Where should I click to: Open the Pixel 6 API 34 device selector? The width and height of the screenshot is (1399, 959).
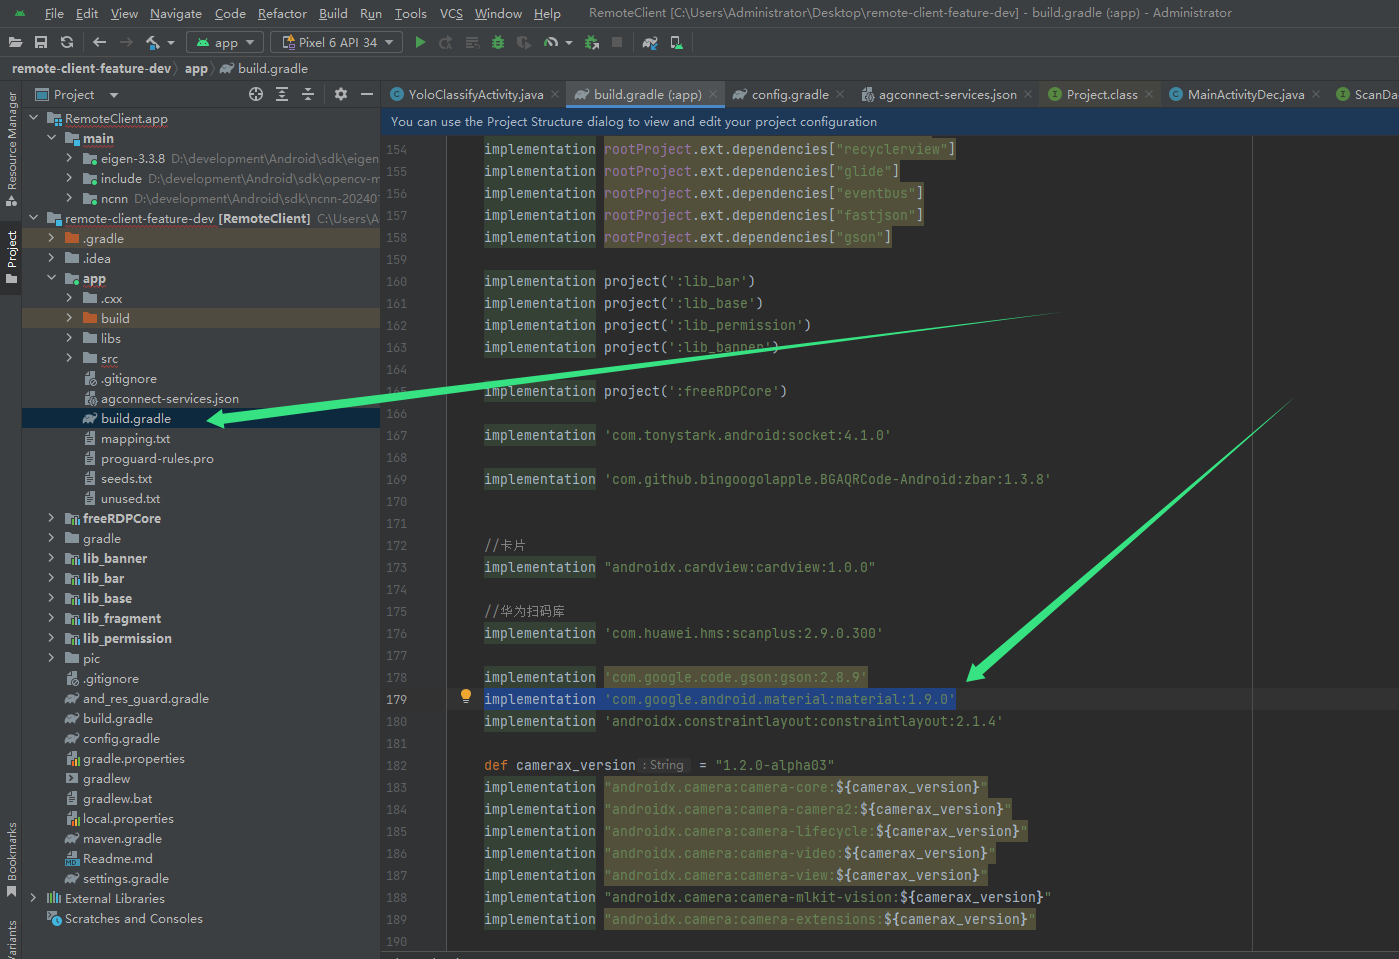336,42
